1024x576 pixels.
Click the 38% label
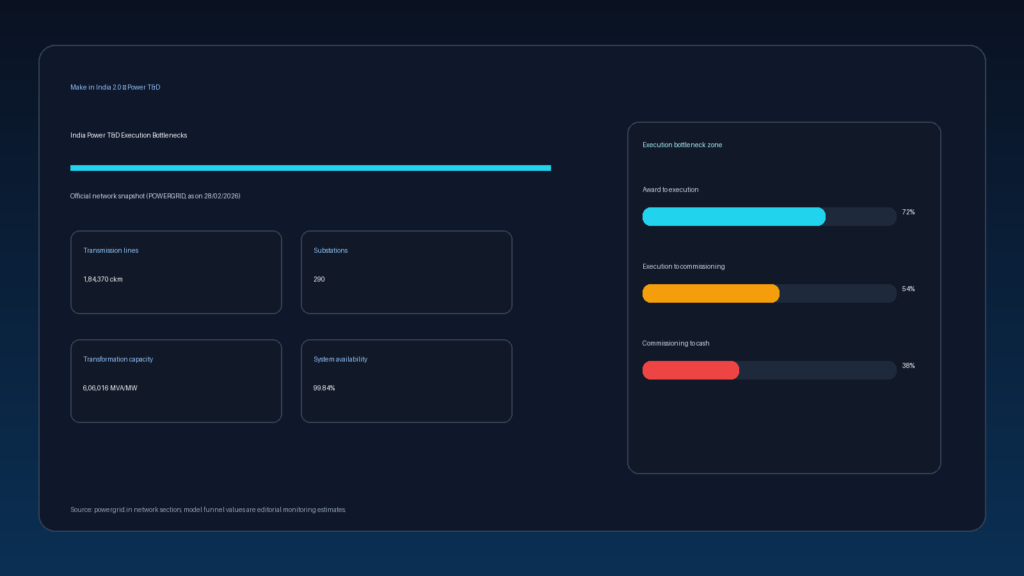(x=908, y=366)
